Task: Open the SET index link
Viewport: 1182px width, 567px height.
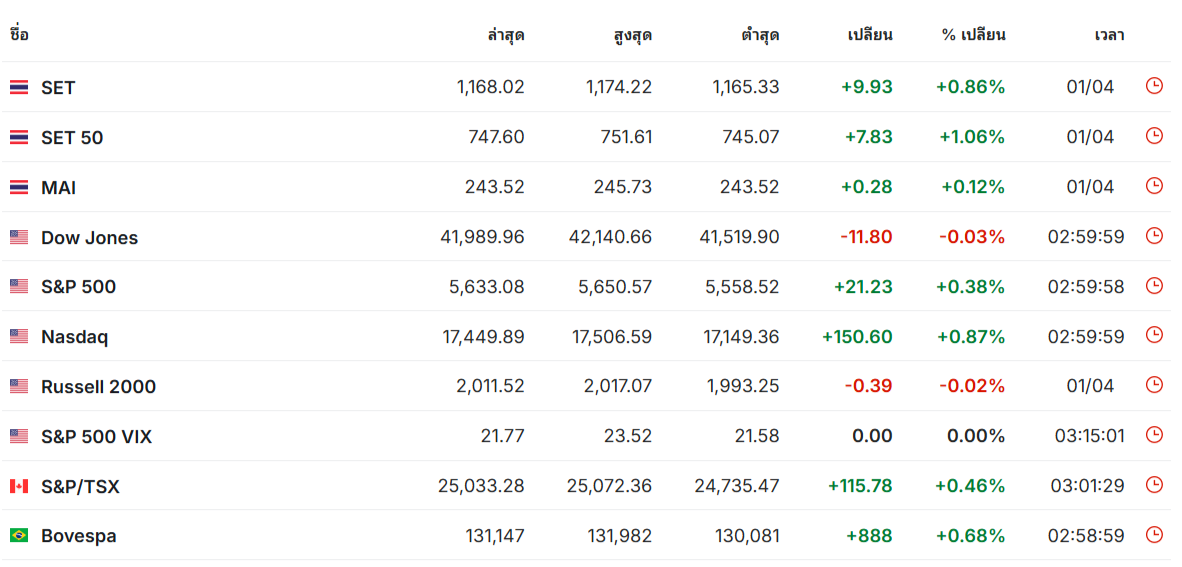Action: click(x=58, y=87)
